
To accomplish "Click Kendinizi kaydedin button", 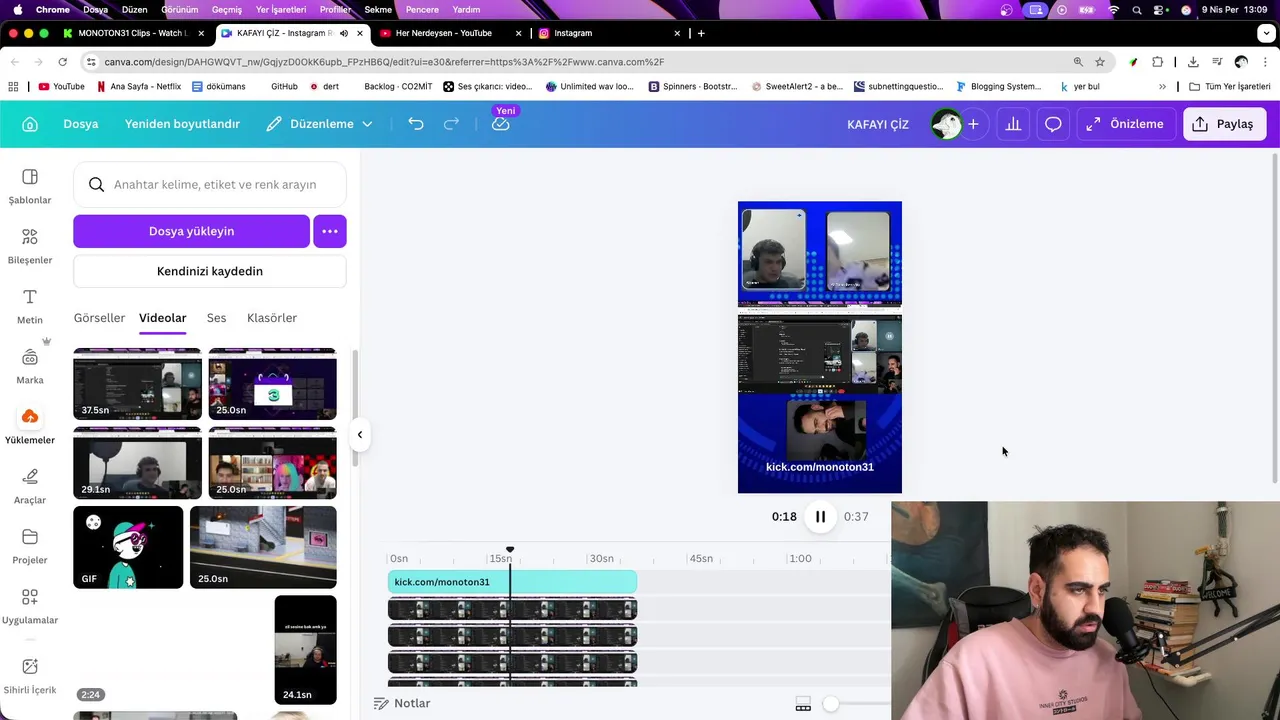I will pyautogui.click(x=210, y=271).
